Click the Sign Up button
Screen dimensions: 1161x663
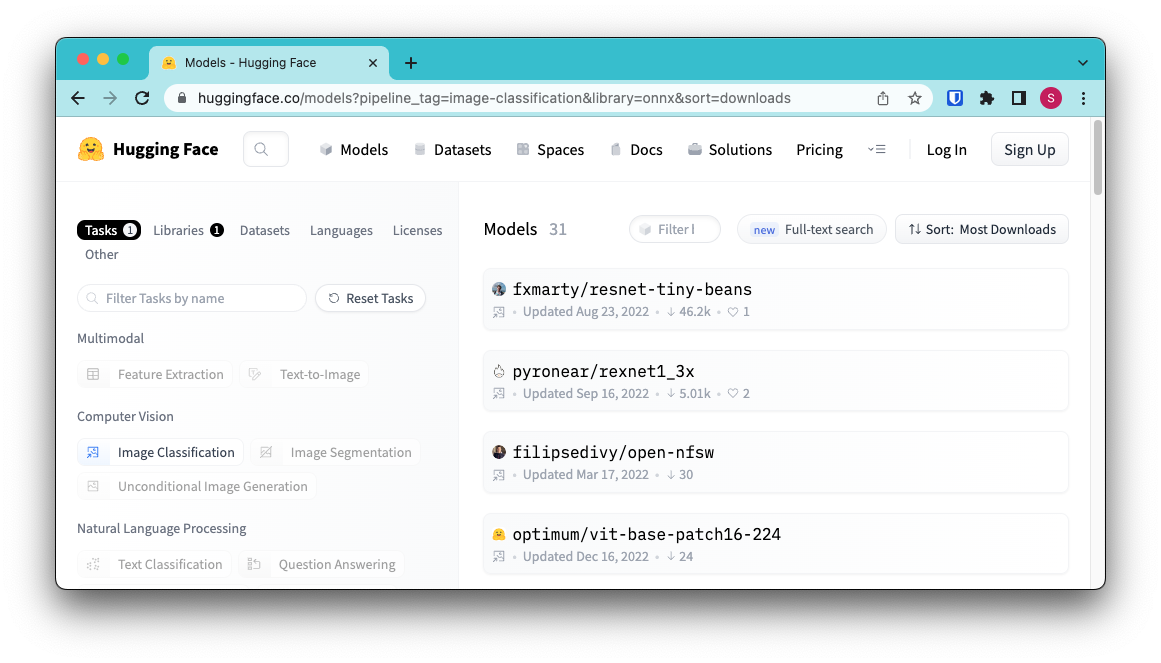(1029, 150)
